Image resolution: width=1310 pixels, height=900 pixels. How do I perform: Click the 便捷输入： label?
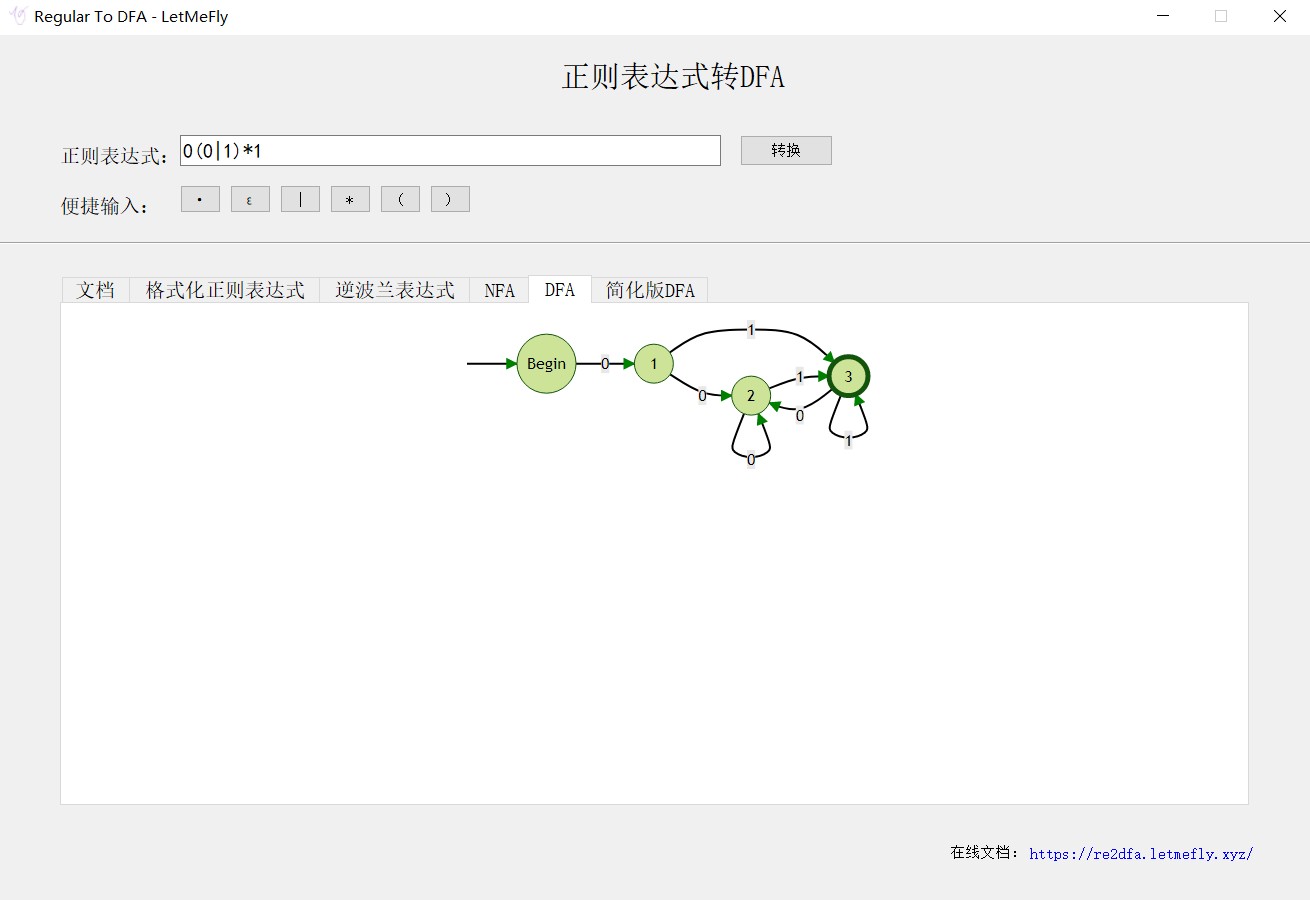pos(105,206)
